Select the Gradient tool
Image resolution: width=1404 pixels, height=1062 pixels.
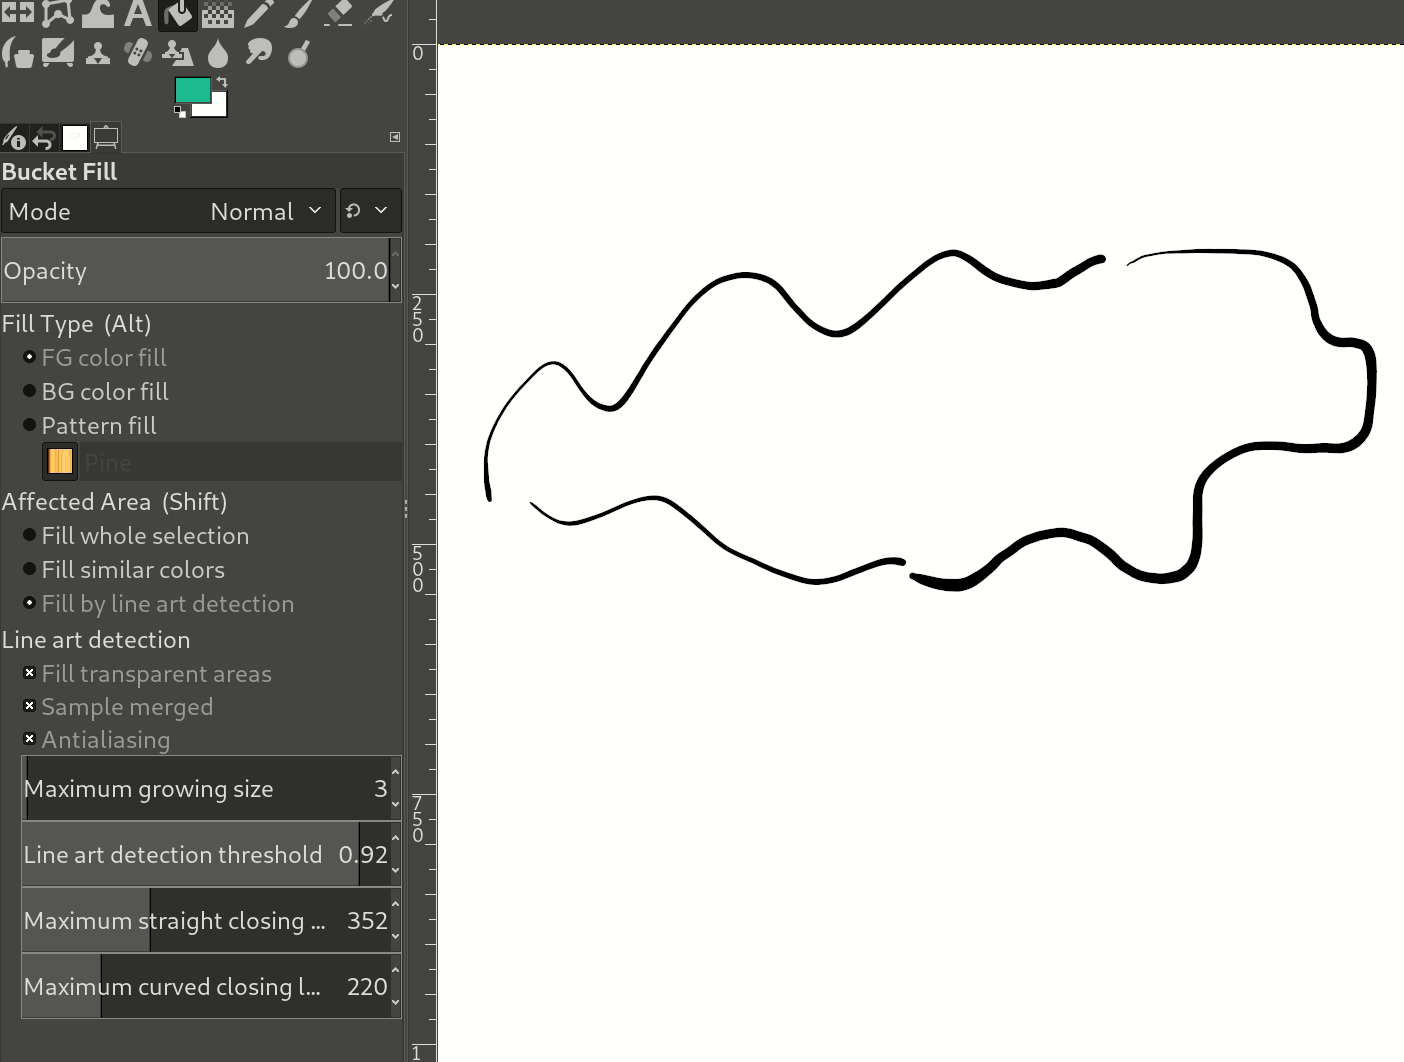(x=217, y=13)
